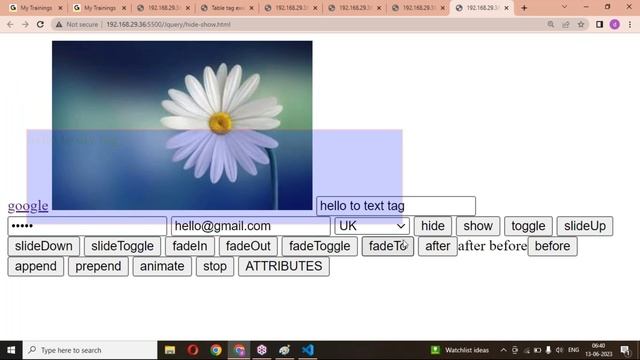
Task: Click the browser forward arrow
Action: click(x=25, y=24)
